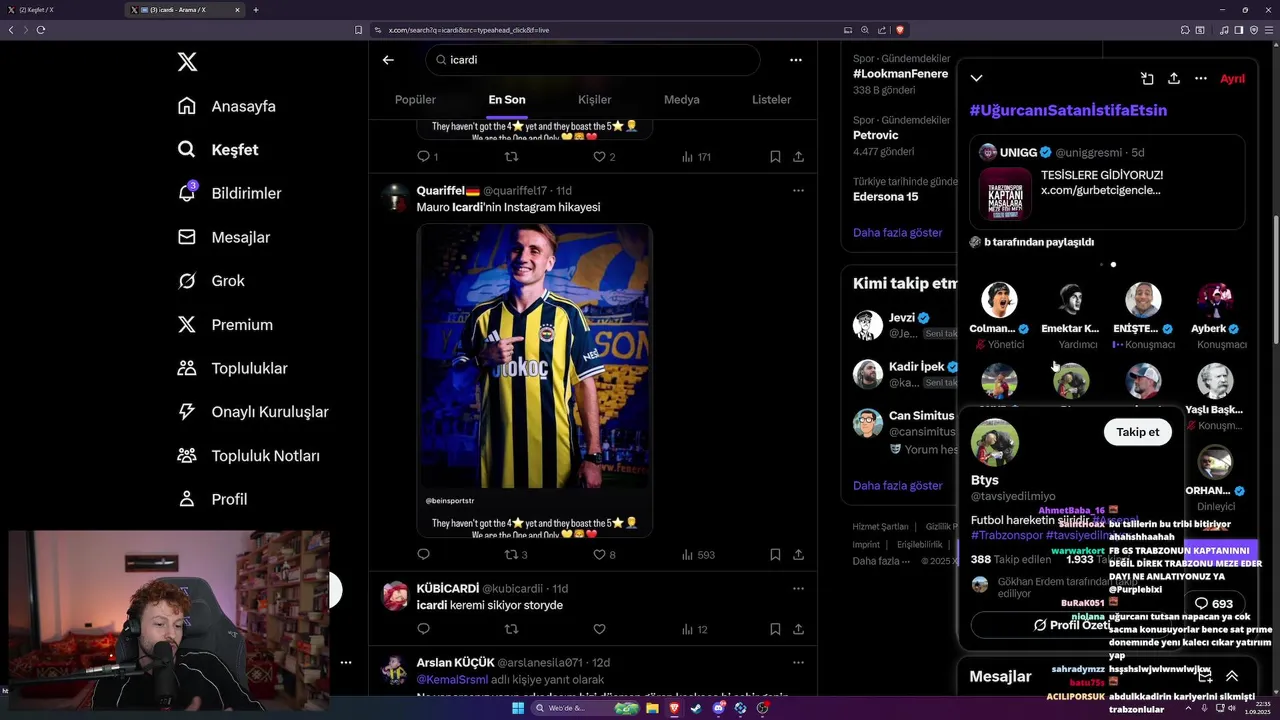Click Ayrıl to leave the Space

tap(1233, 78)
